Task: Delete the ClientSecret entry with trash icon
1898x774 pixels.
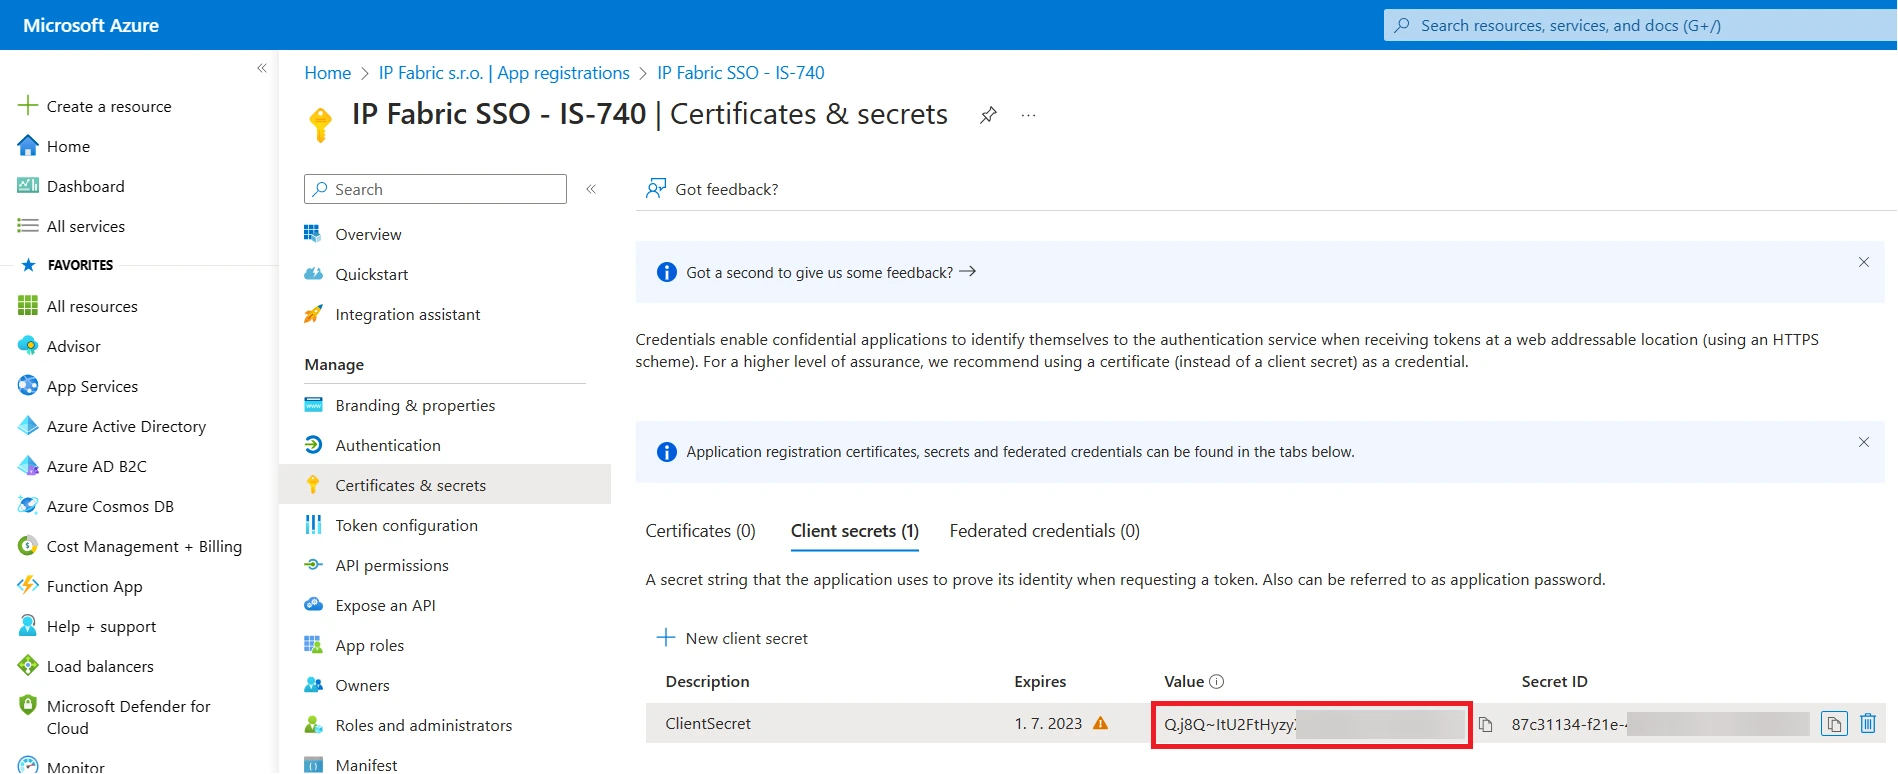Action: (1867, 723)
